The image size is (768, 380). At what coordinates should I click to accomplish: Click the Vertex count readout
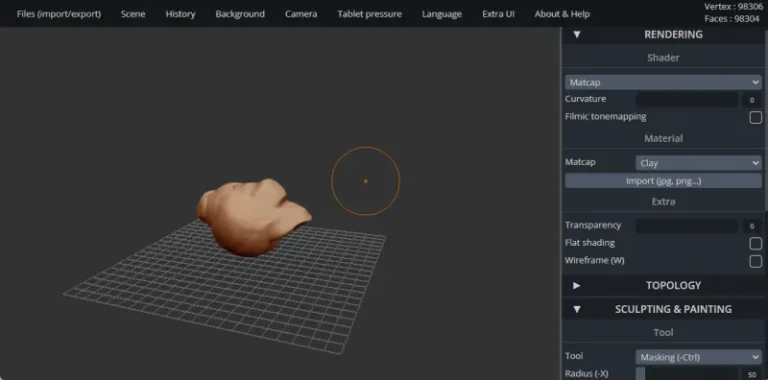[733, 6]
